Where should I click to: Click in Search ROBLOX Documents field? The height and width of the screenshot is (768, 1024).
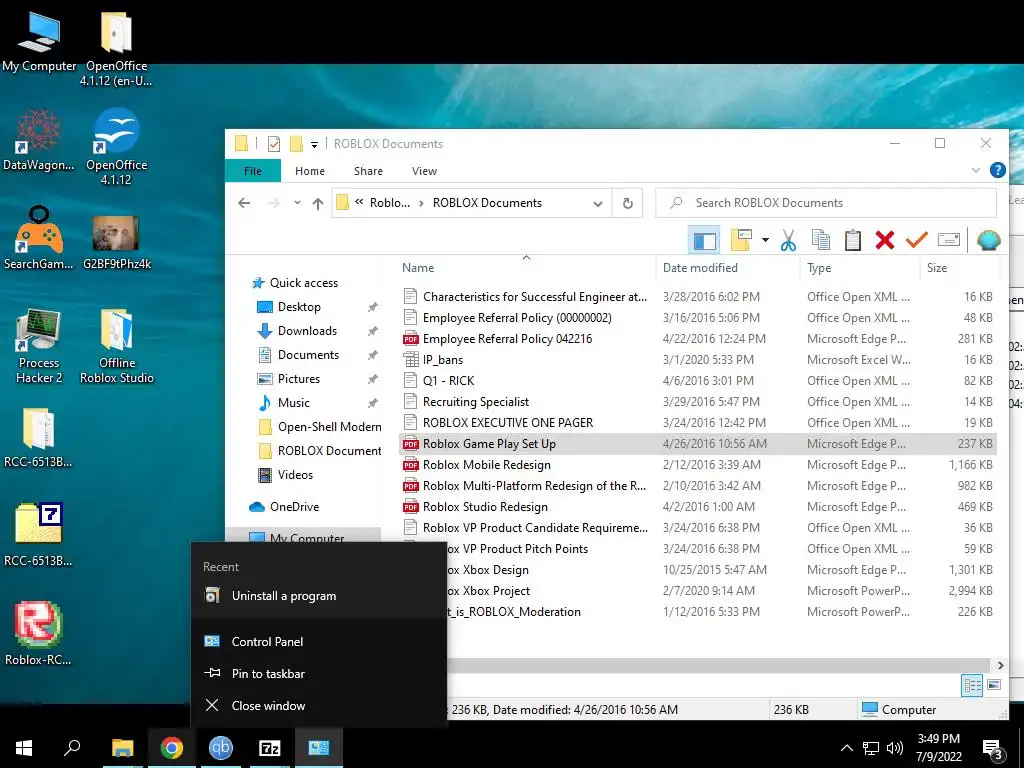(x=826, y=203)
